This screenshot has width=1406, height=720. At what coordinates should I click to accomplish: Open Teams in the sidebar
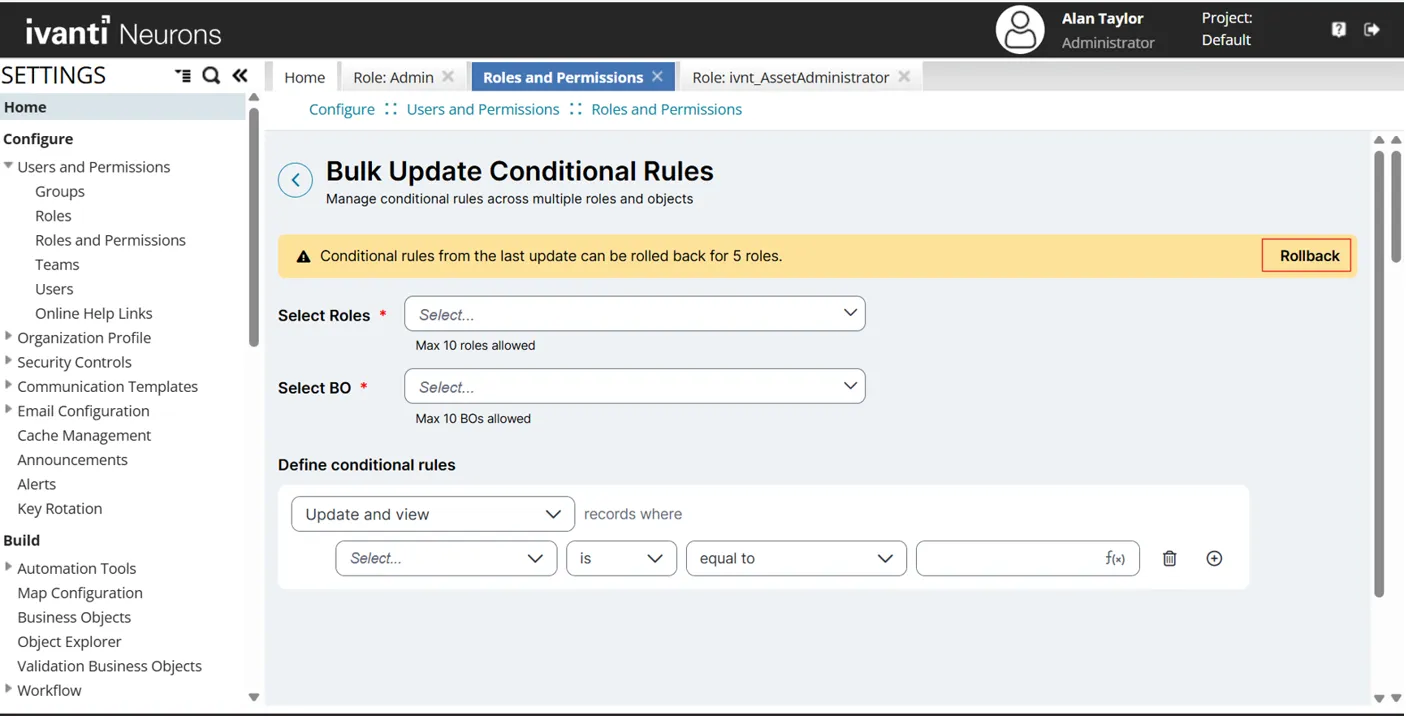(x=57, y=265)
